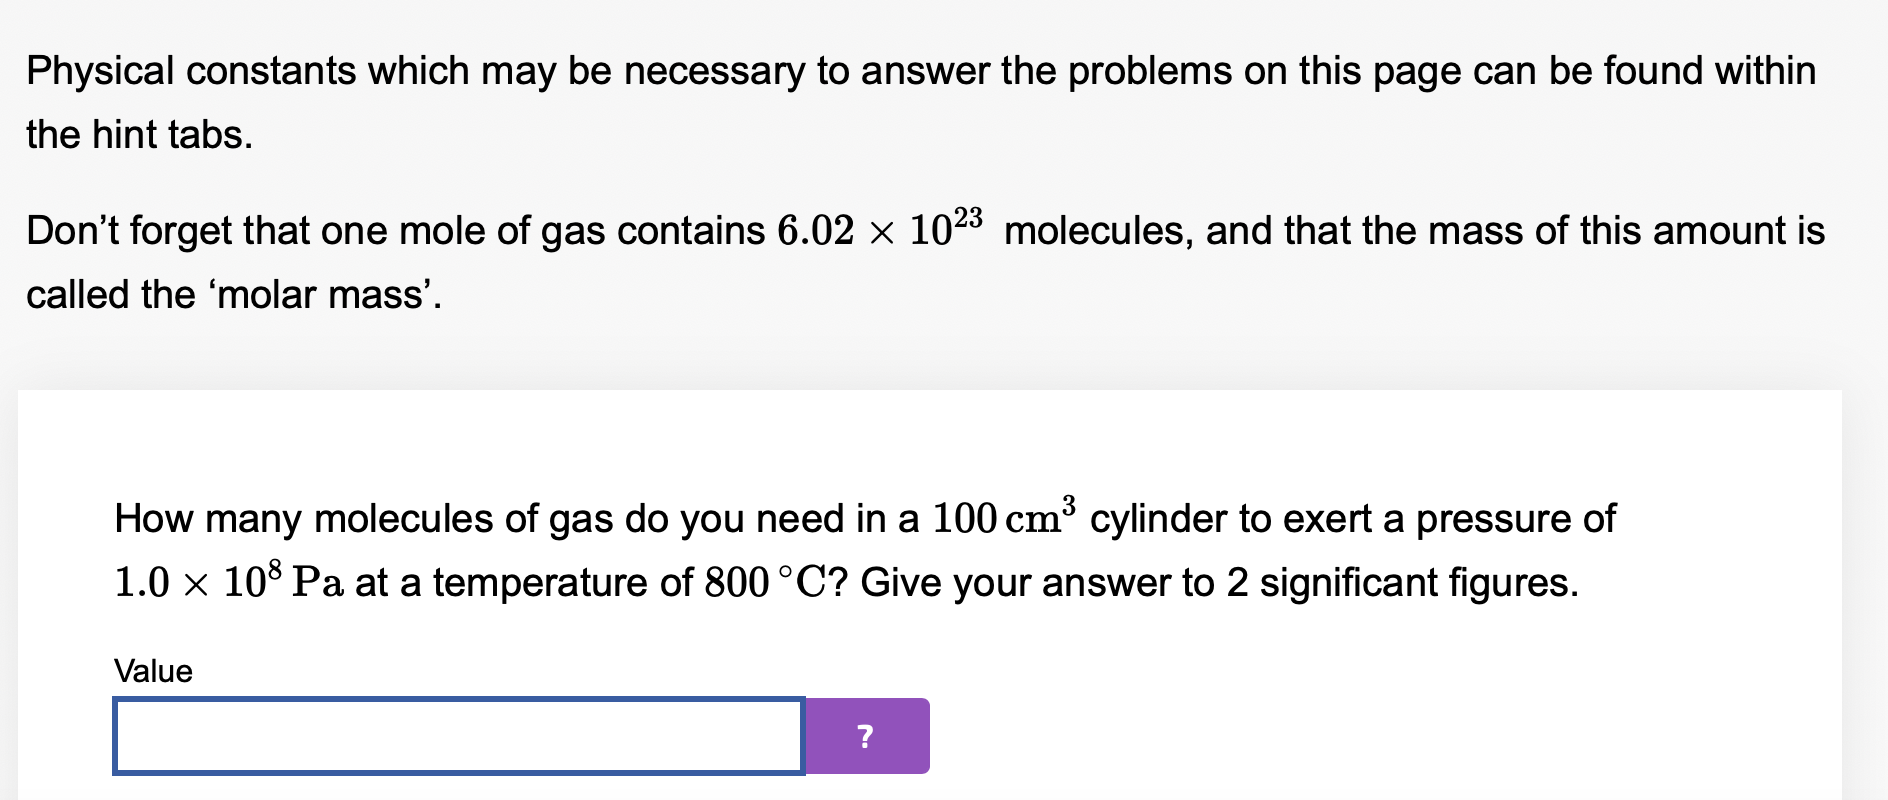This screenshot has height=800, width=1888.
Task: Click the "2 significant figures" instruction text
Action: [x=1400, y=582]
